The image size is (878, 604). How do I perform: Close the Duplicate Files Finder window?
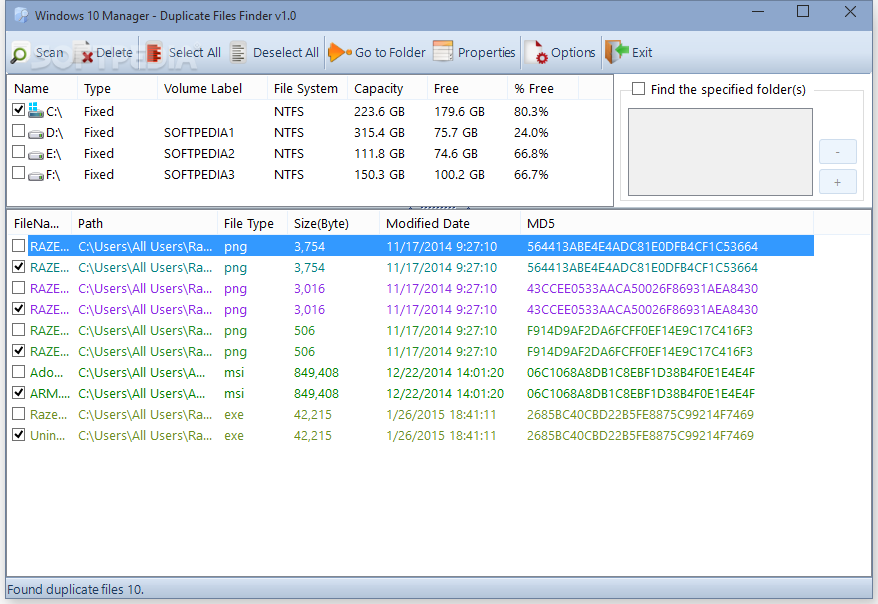850,12
